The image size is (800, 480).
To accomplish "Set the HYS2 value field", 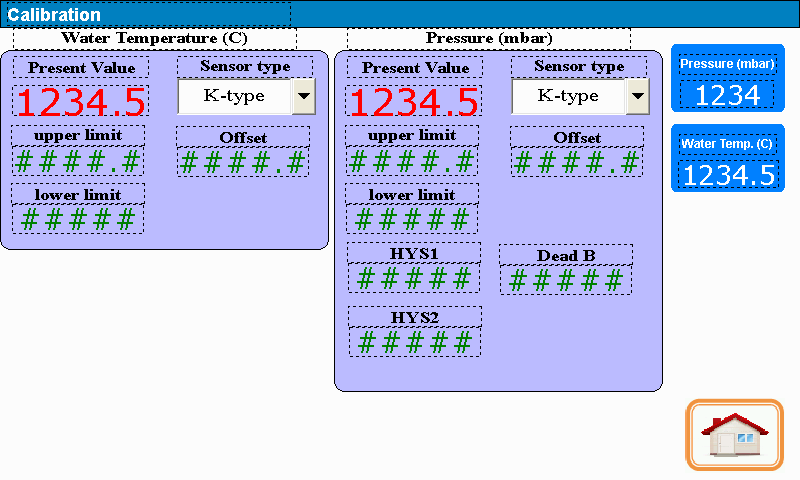I will coord(414,343).
